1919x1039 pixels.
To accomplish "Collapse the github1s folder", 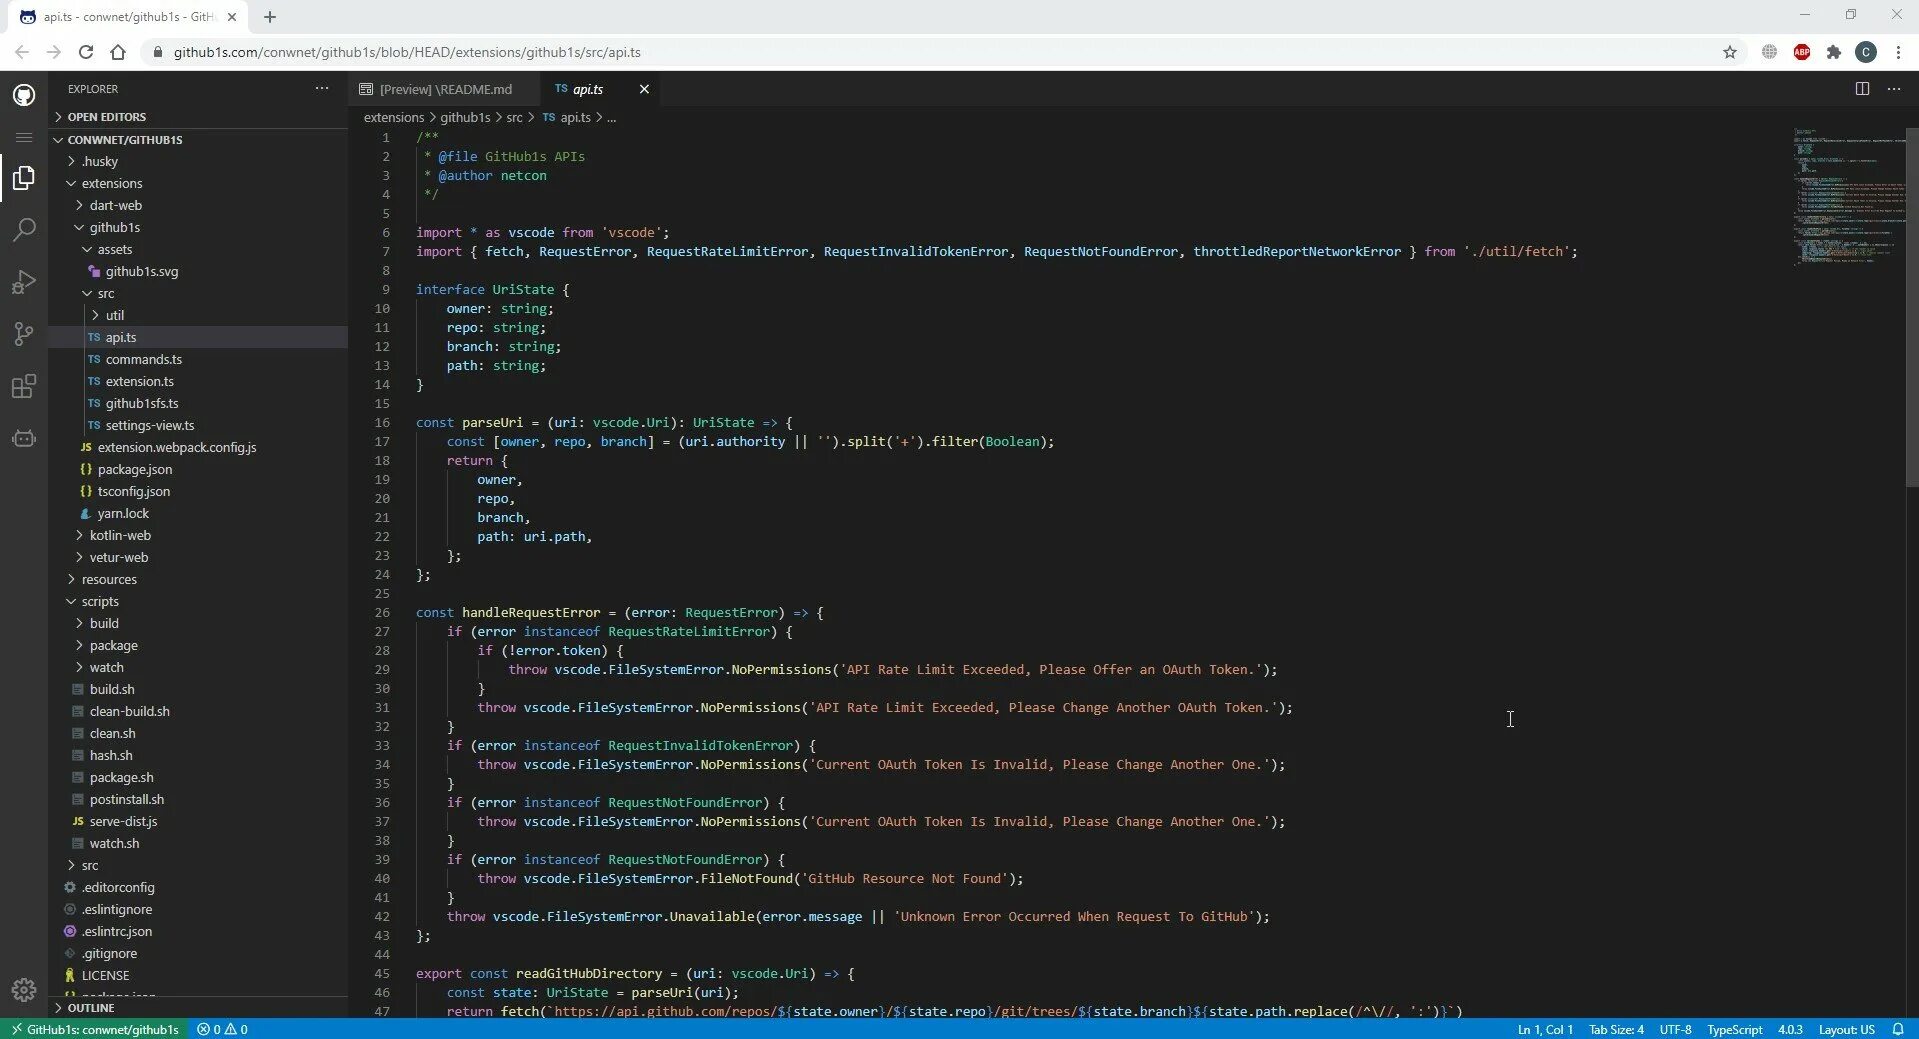I will pyautogui.click(x=198, y=227).
